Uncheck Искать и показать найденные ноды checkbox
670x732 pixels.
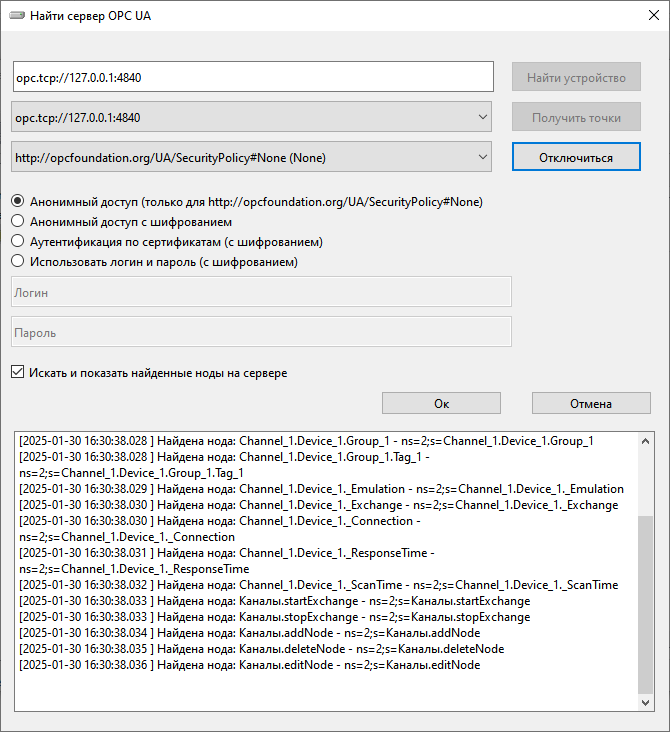tap(17, 373)
